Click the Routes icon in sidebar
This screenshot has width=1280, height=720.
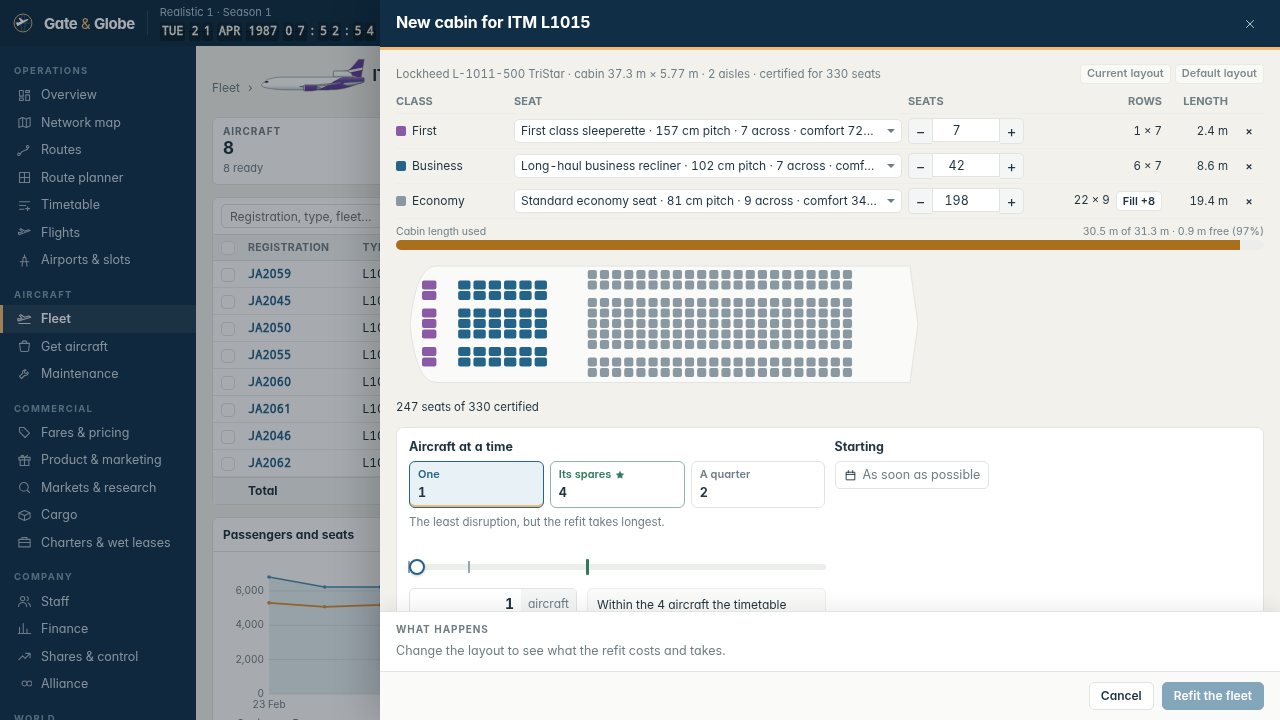coord(24,150)
